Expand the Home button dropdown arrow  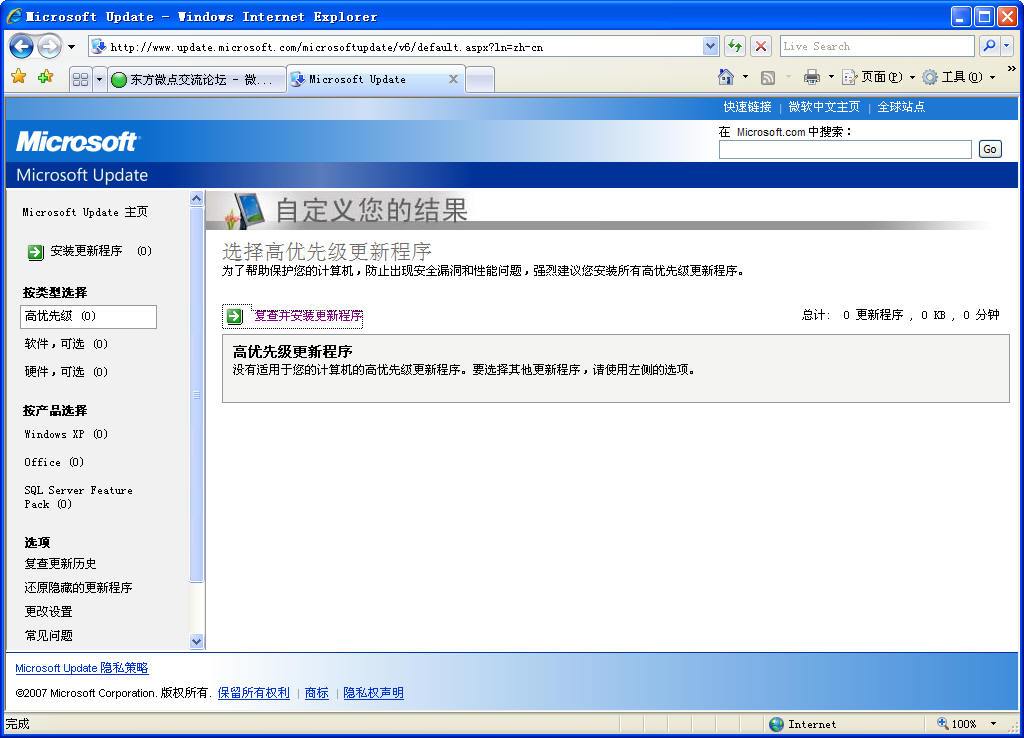[x=745, y=77]
